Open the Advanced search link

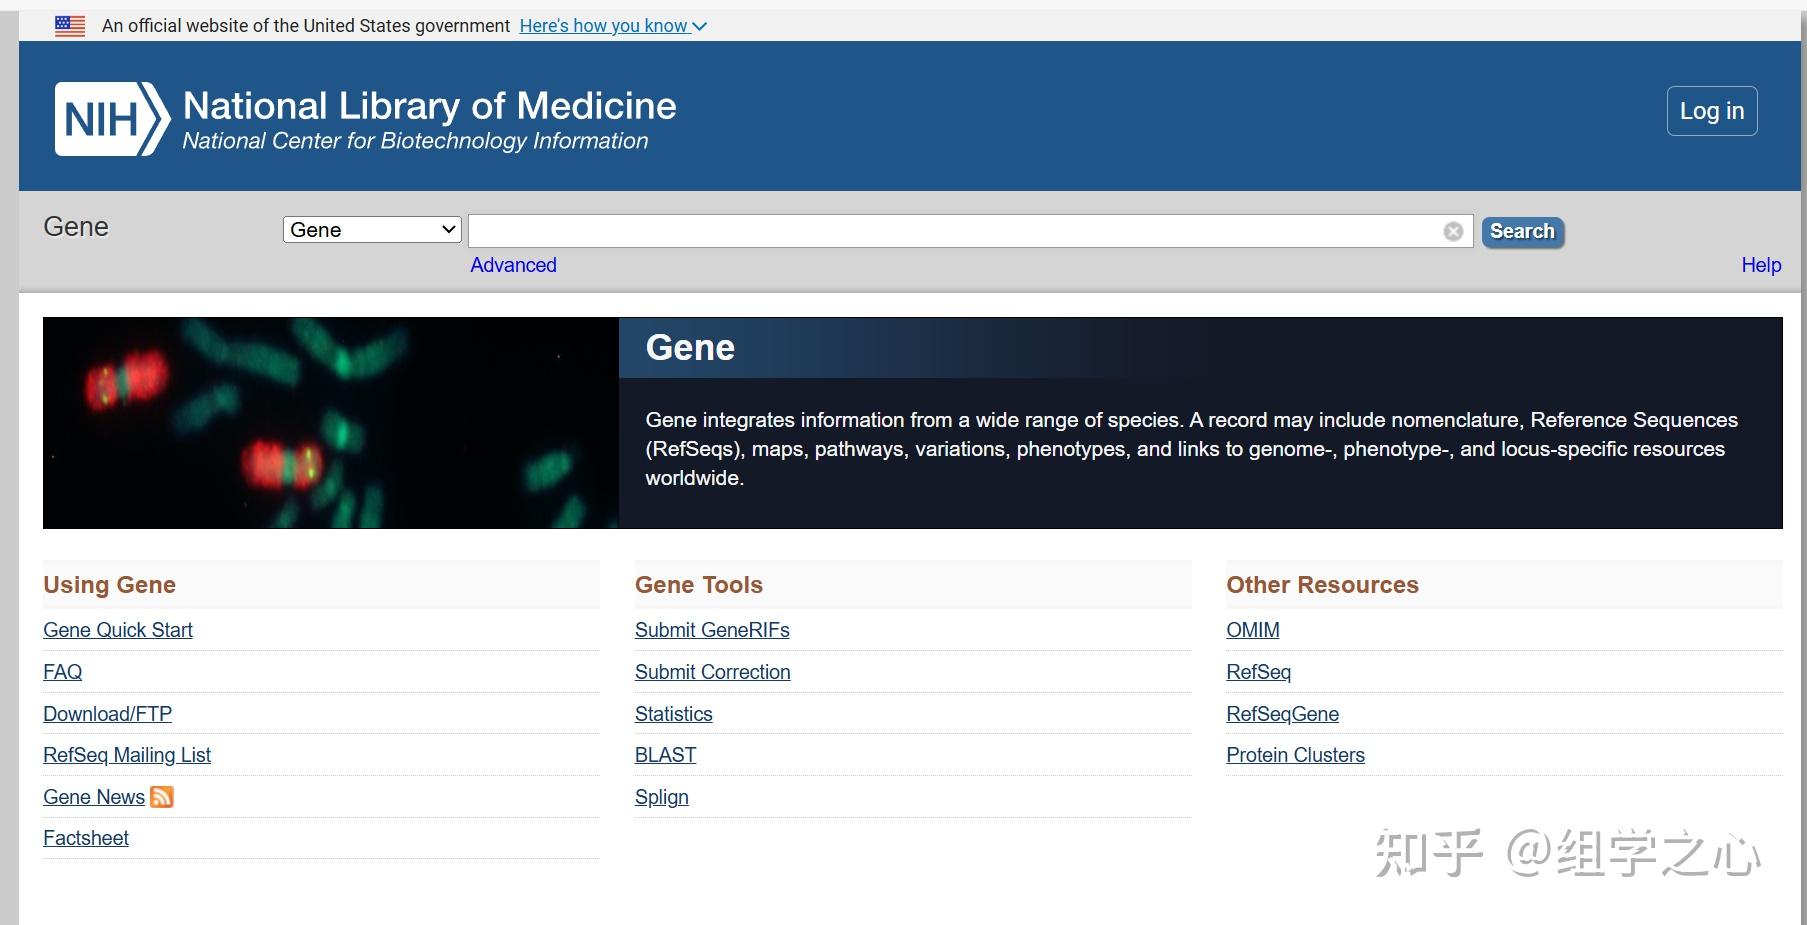[513, 265]
